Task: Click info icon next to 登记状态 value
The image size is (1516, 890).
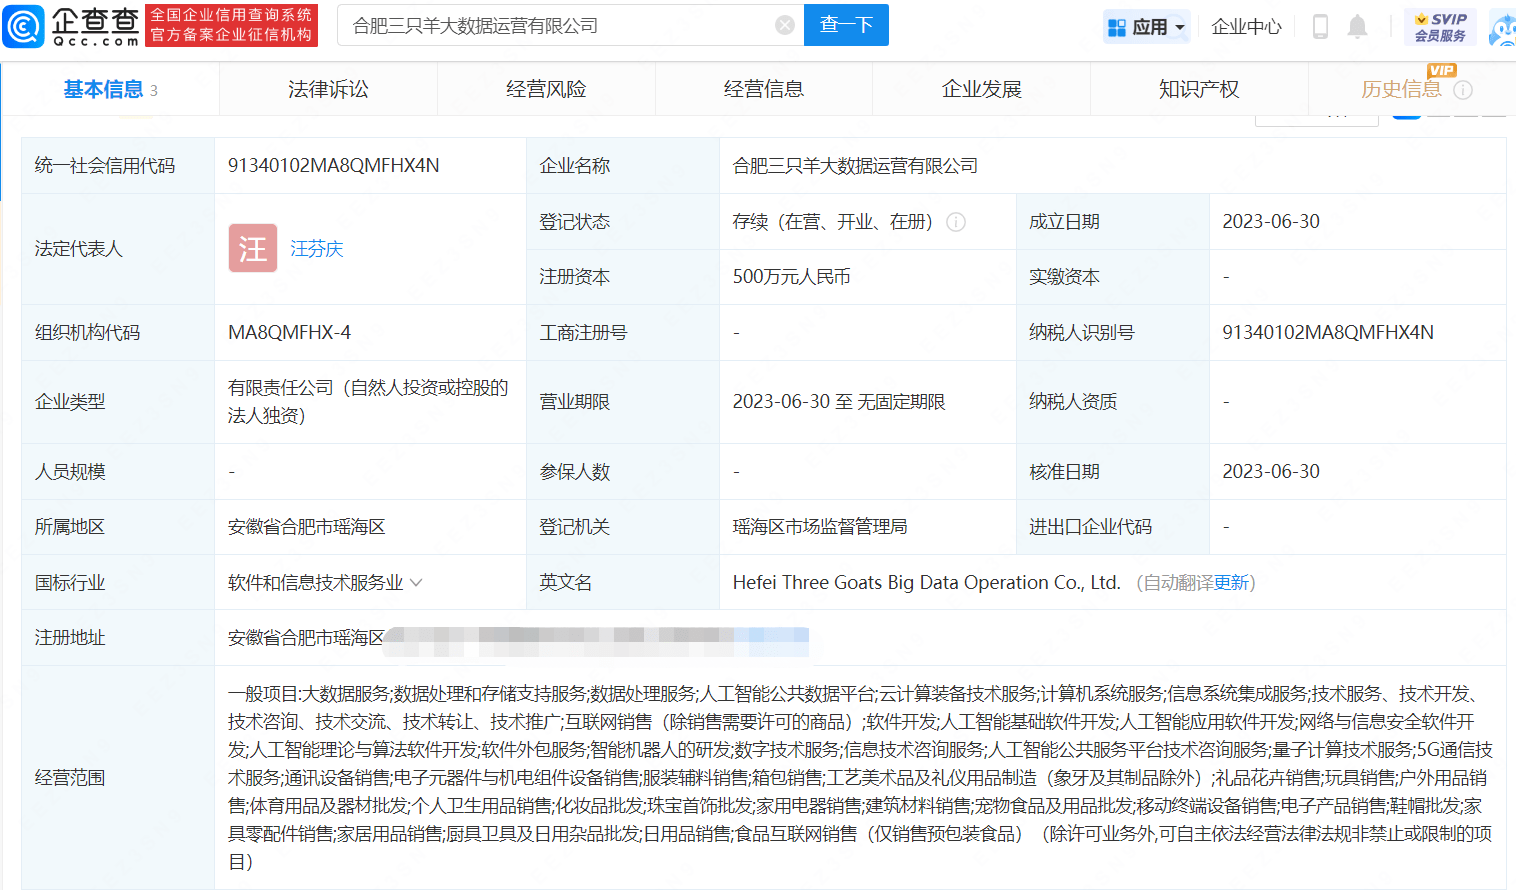Action: 956,222
